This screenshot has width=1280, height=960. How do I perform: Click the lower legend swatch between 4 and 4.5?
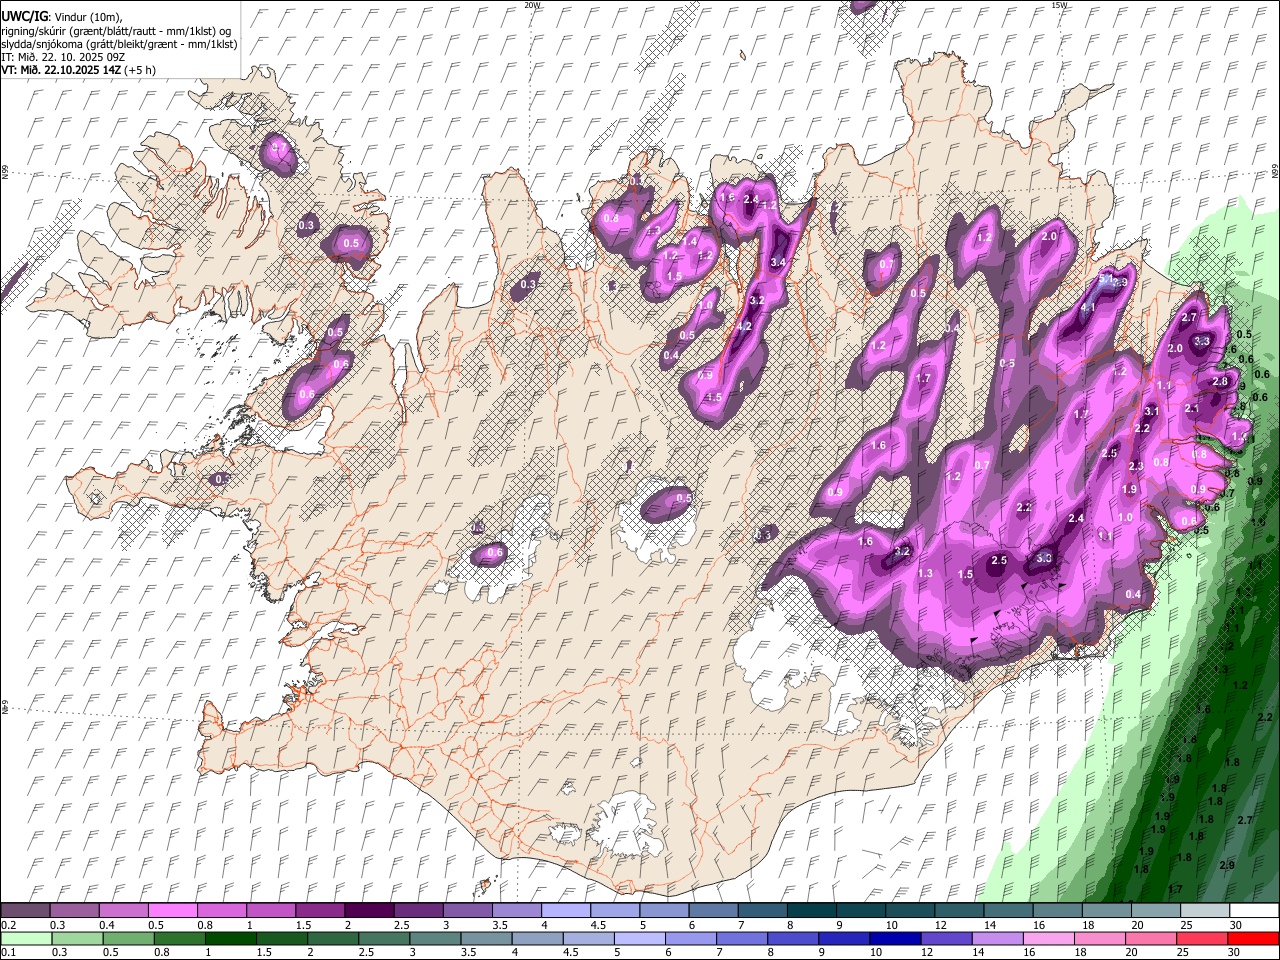pos(537,938)
